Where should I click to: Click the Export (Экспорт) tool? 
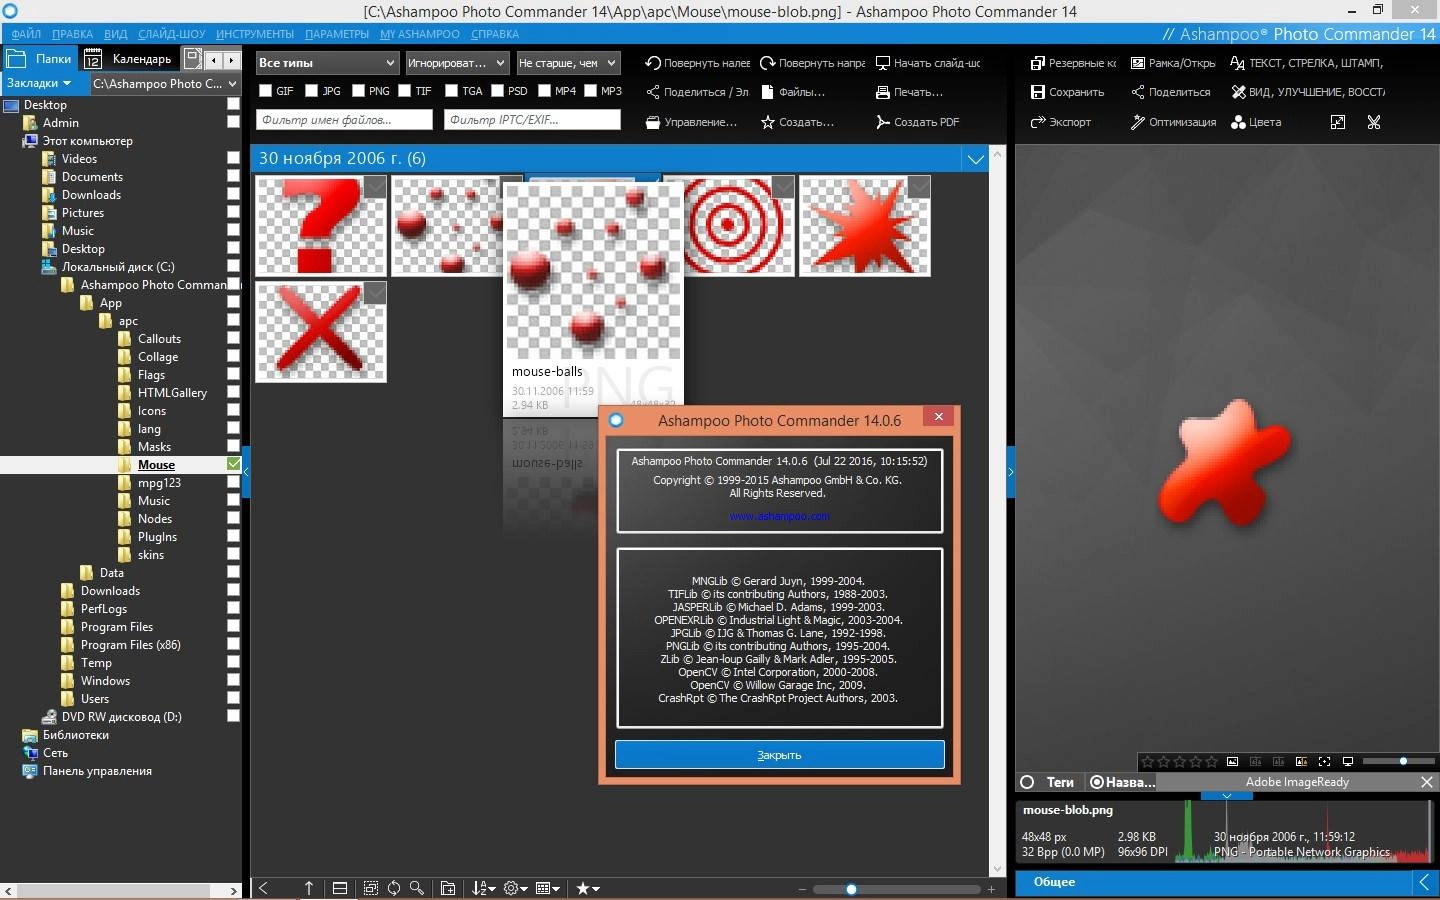[1061, 122]
